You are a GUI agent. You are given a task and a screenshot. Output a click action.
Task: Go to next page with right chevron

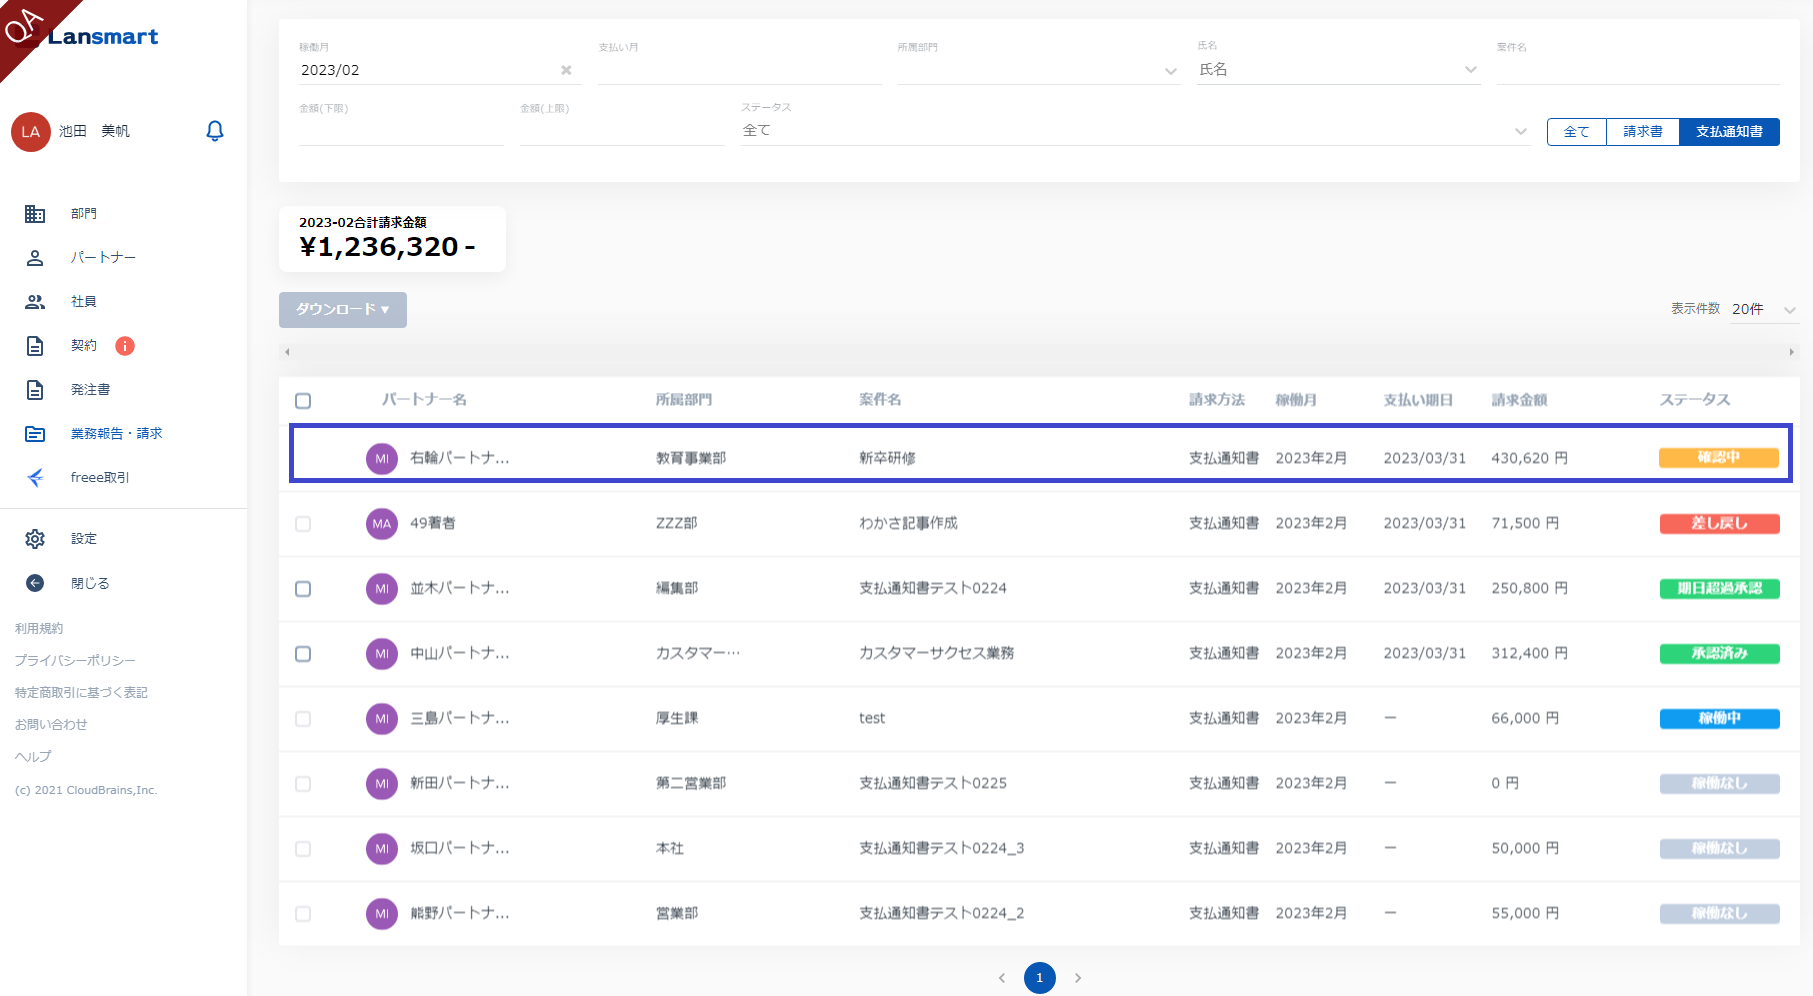(x=1078, y=978)
